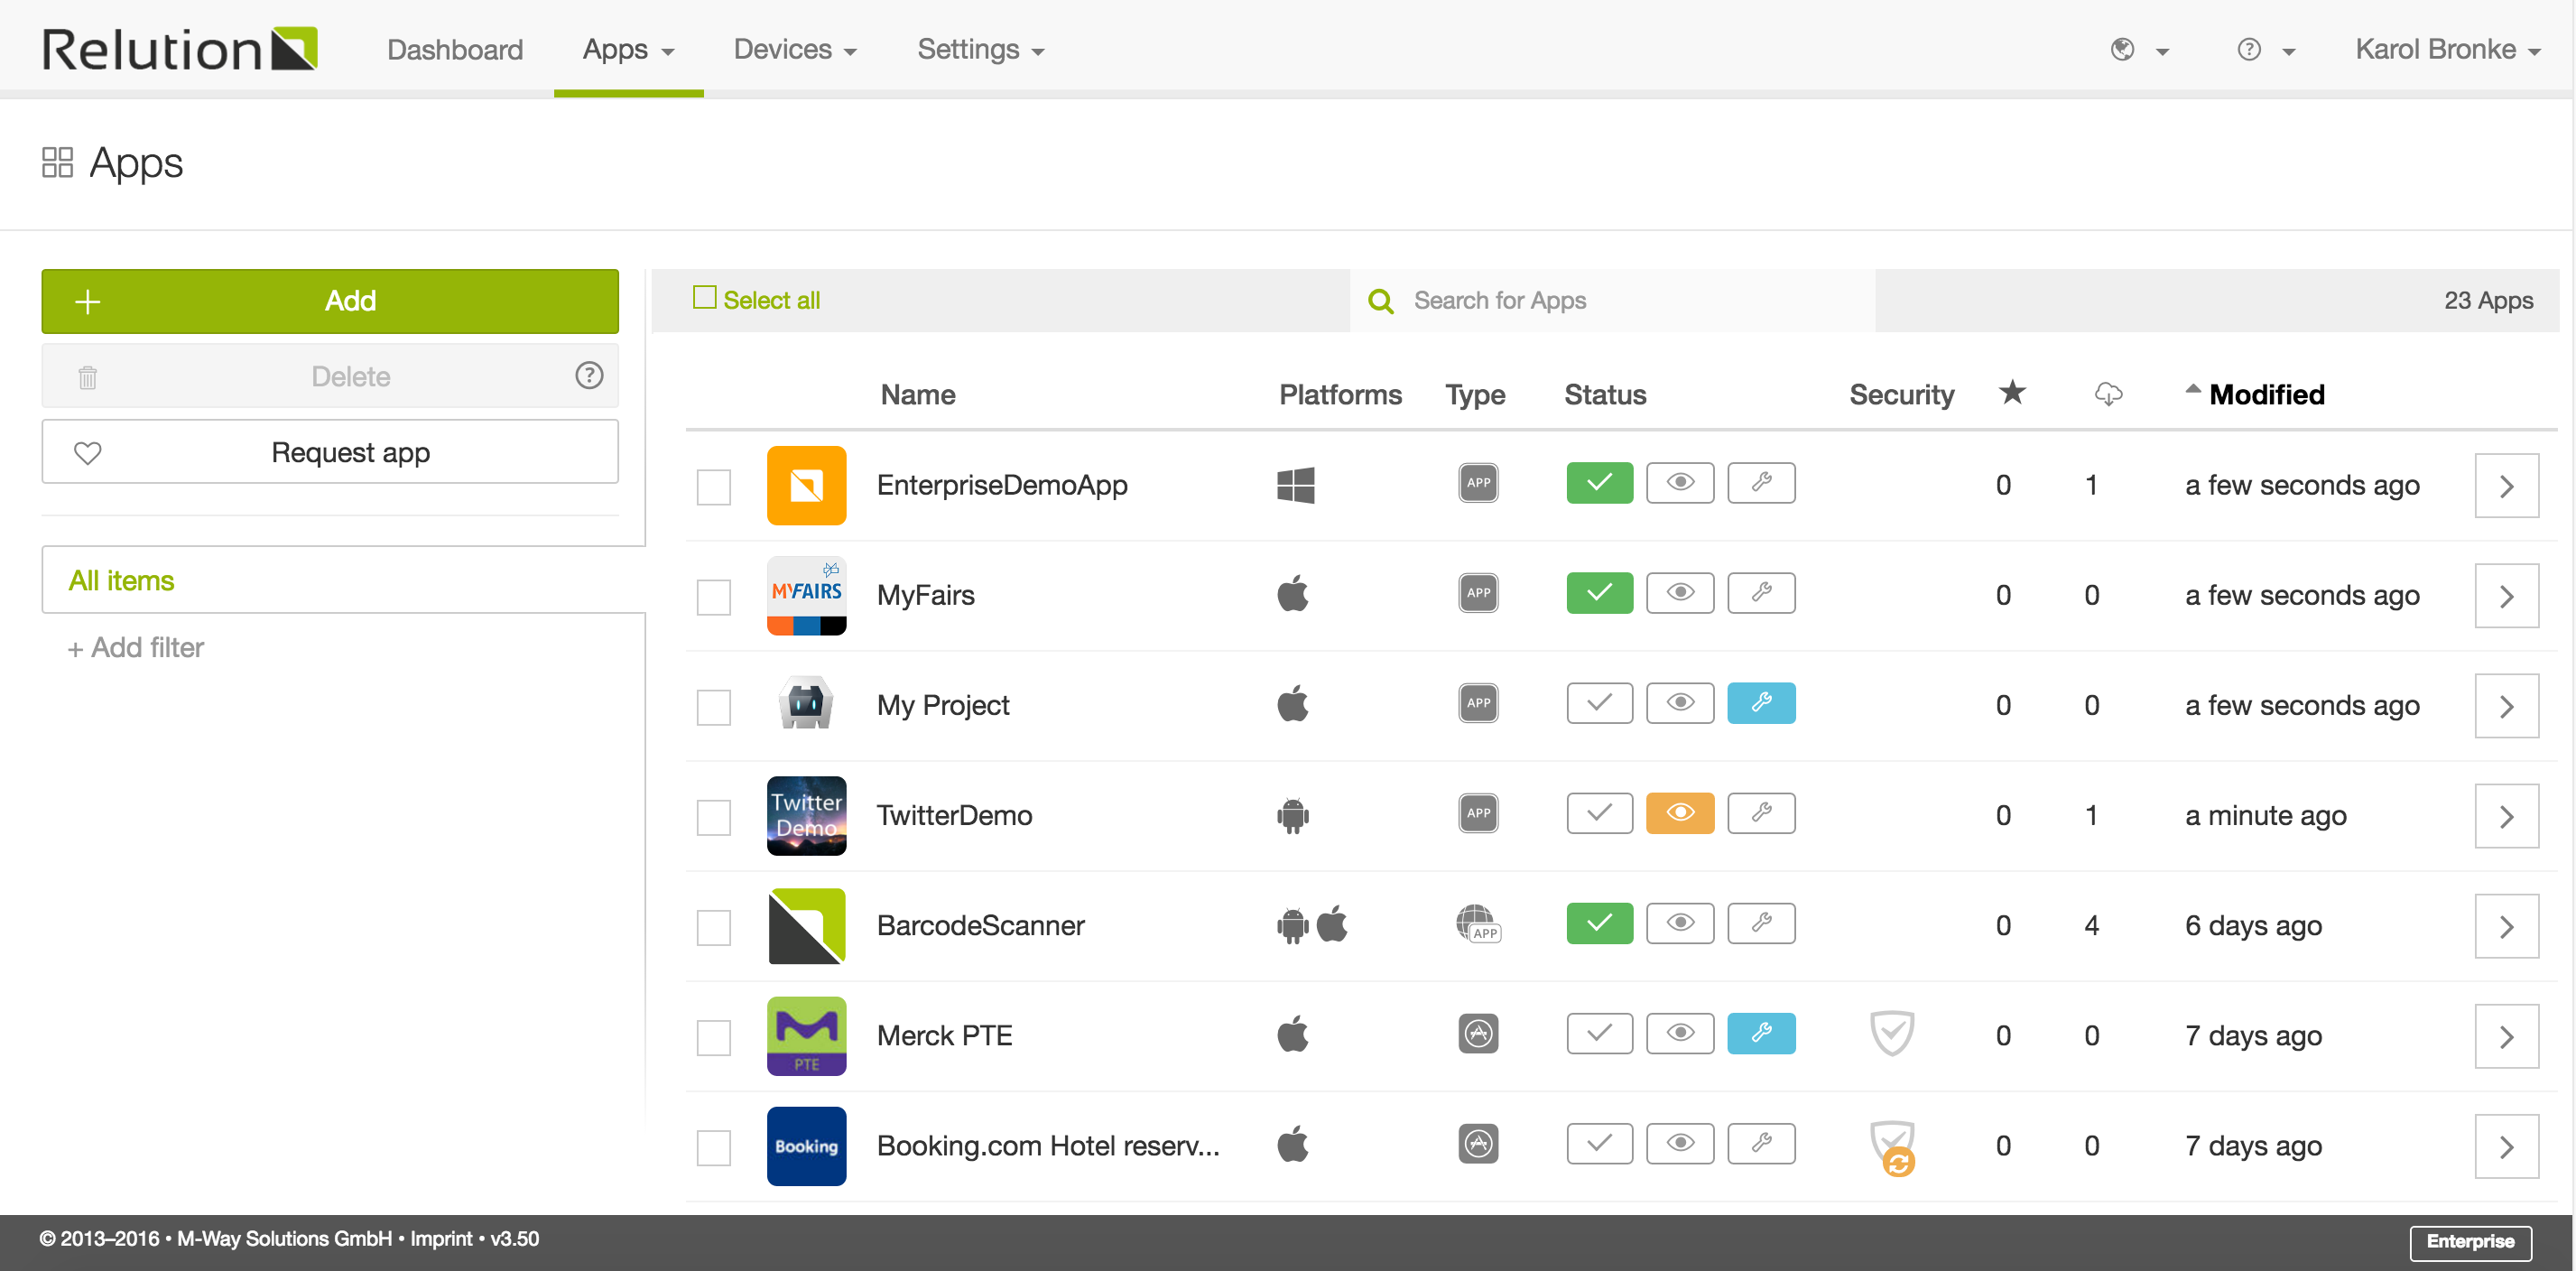Click the security shield icon for Merck PTE

point(1890,1033)
